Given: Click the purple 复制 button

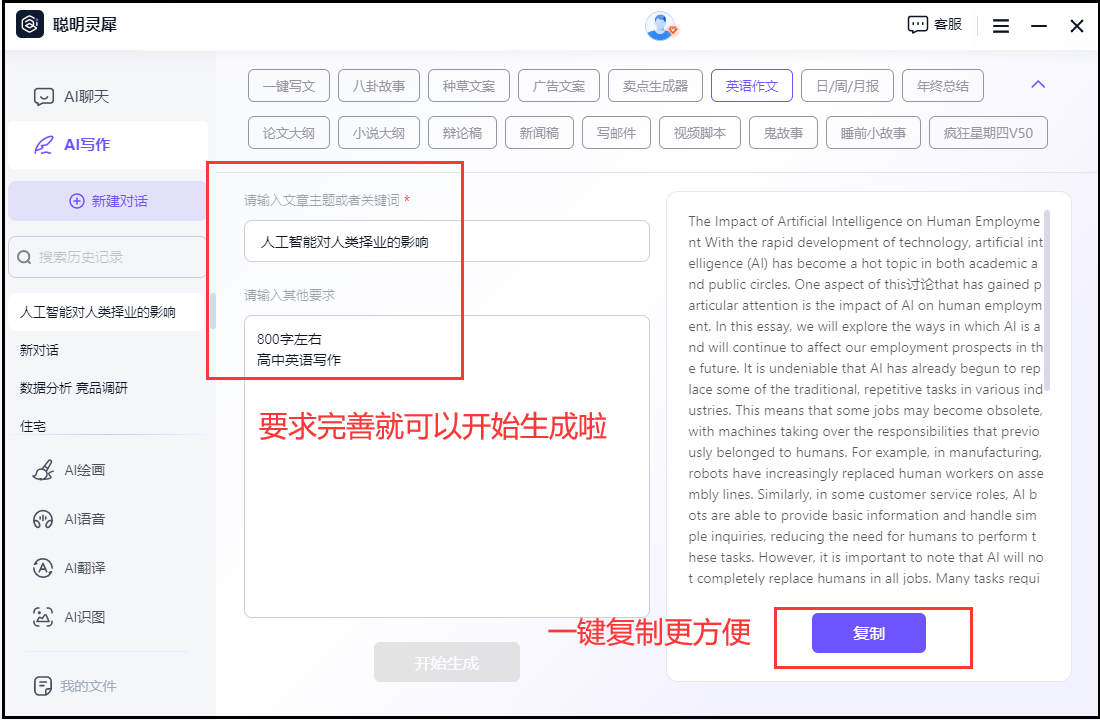Looking at the screenshot, I should pos(868,633).
